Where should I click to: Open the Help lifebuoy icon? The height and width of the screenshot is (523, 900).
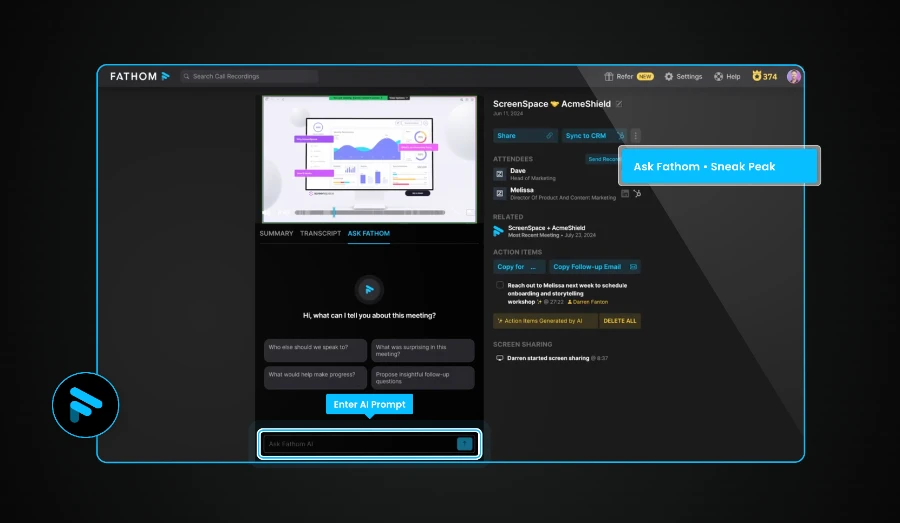click(718, 76)
